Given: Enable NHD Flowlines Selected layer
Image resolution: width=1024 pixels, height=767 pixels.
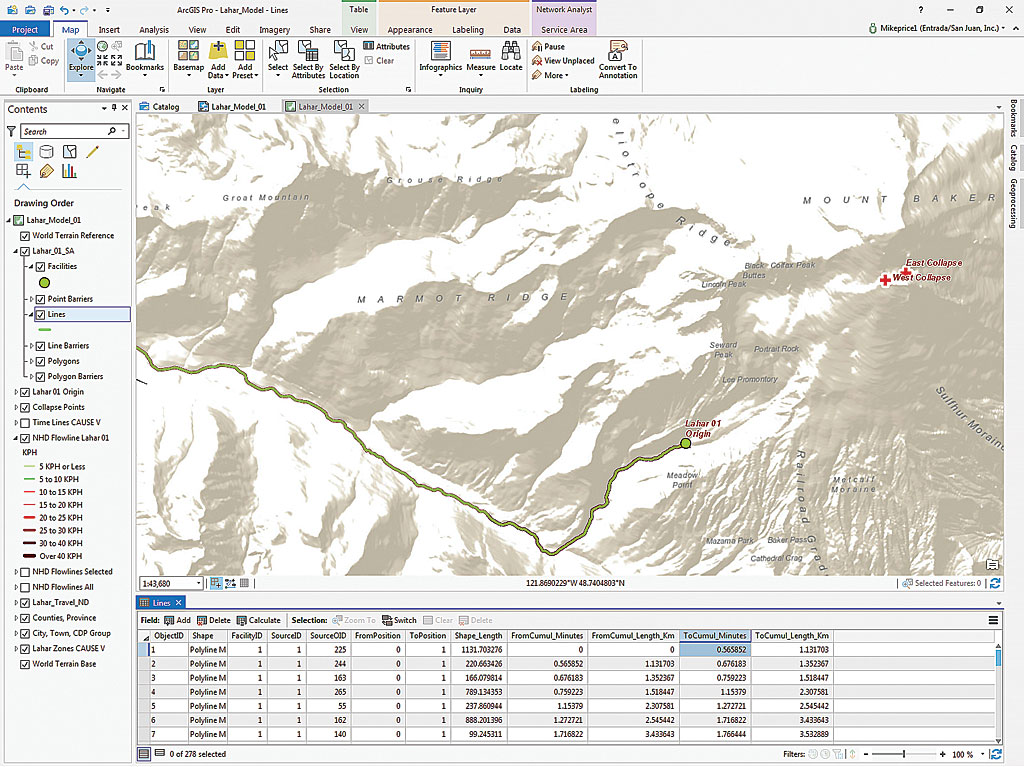Looking at the screenshot, I should tap(25, 572).
